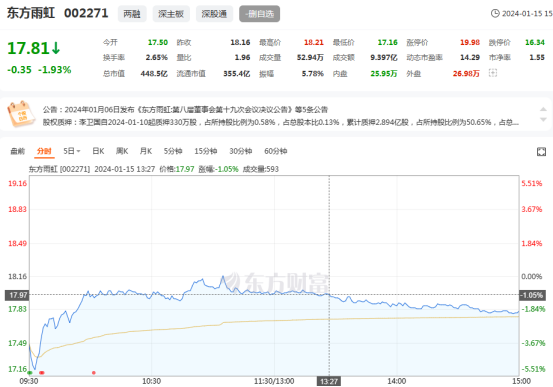Click the 跌停价 value 16.34
The height and width of the screenshot is (387, 553).
[535, 42]
